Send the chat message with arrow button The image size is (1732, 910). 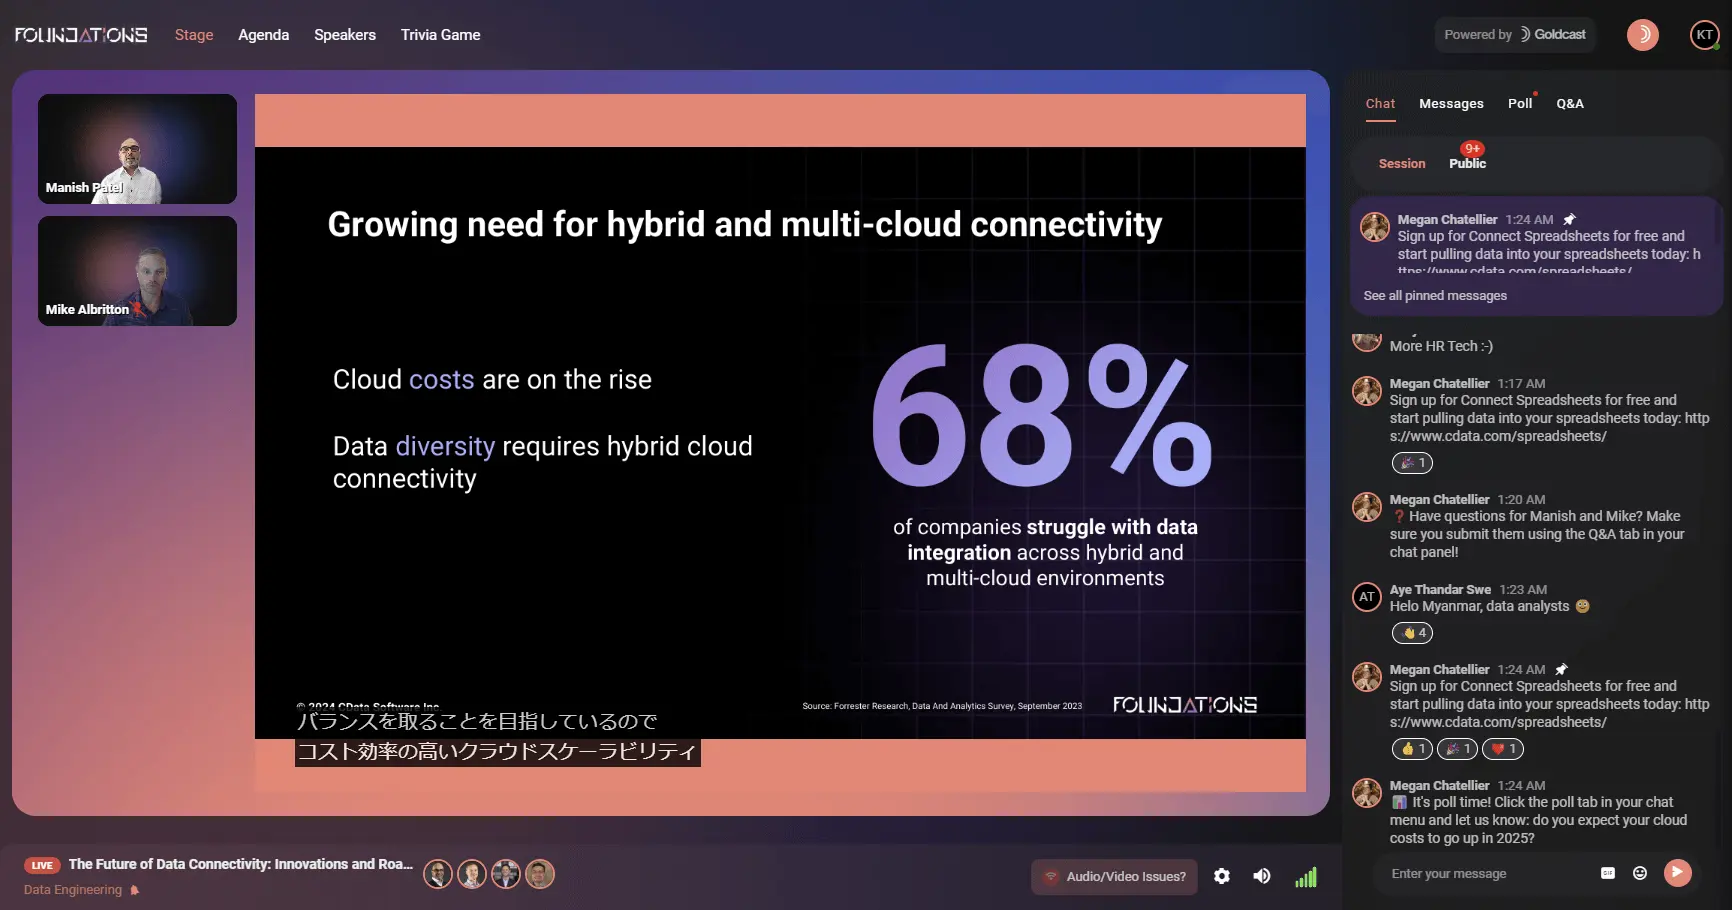pyautogui.click(x=1678, y=873)
